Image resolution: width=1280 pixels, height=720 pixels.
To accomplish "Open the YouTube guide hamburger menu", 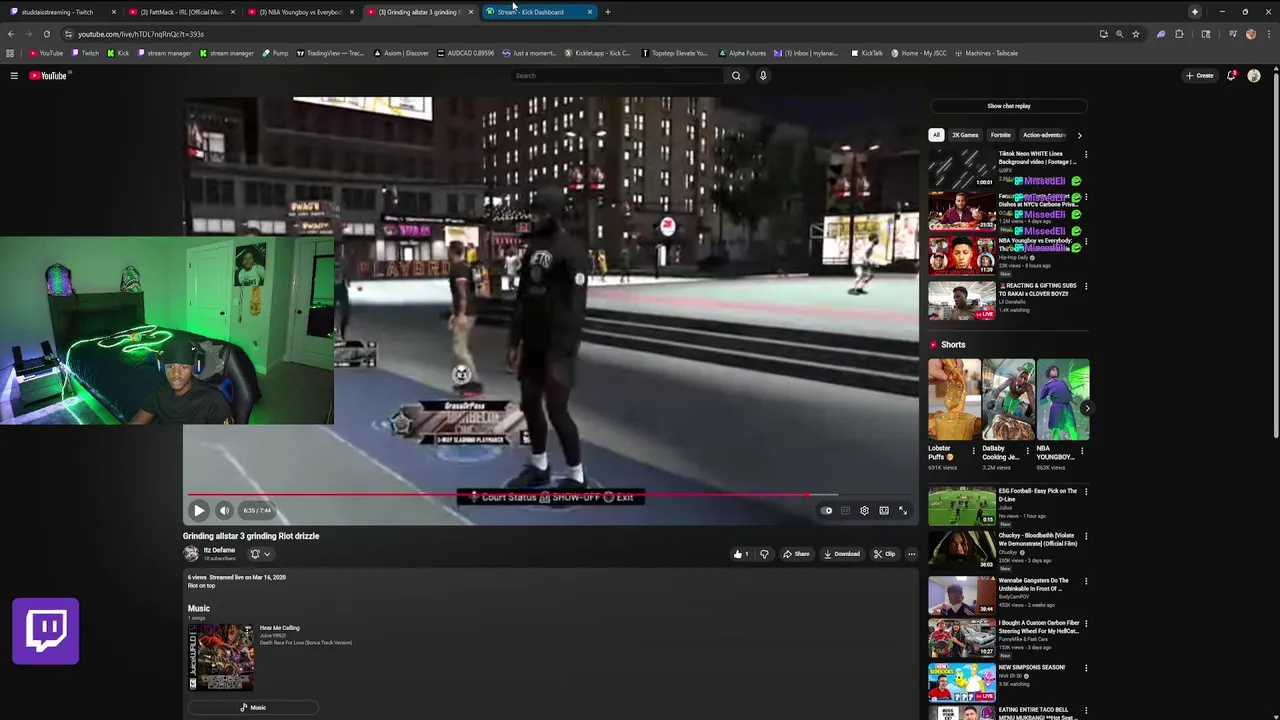I will click(14, 76).
